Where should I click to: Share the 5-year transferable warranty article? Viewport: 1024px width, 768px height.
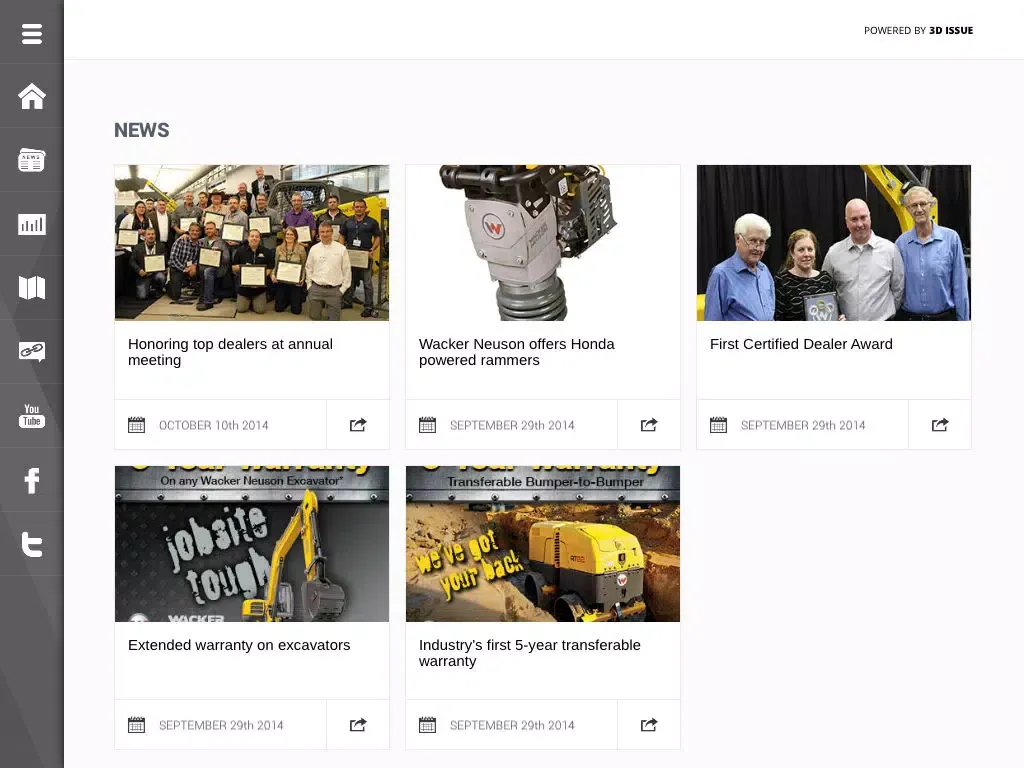coord(648,725)
